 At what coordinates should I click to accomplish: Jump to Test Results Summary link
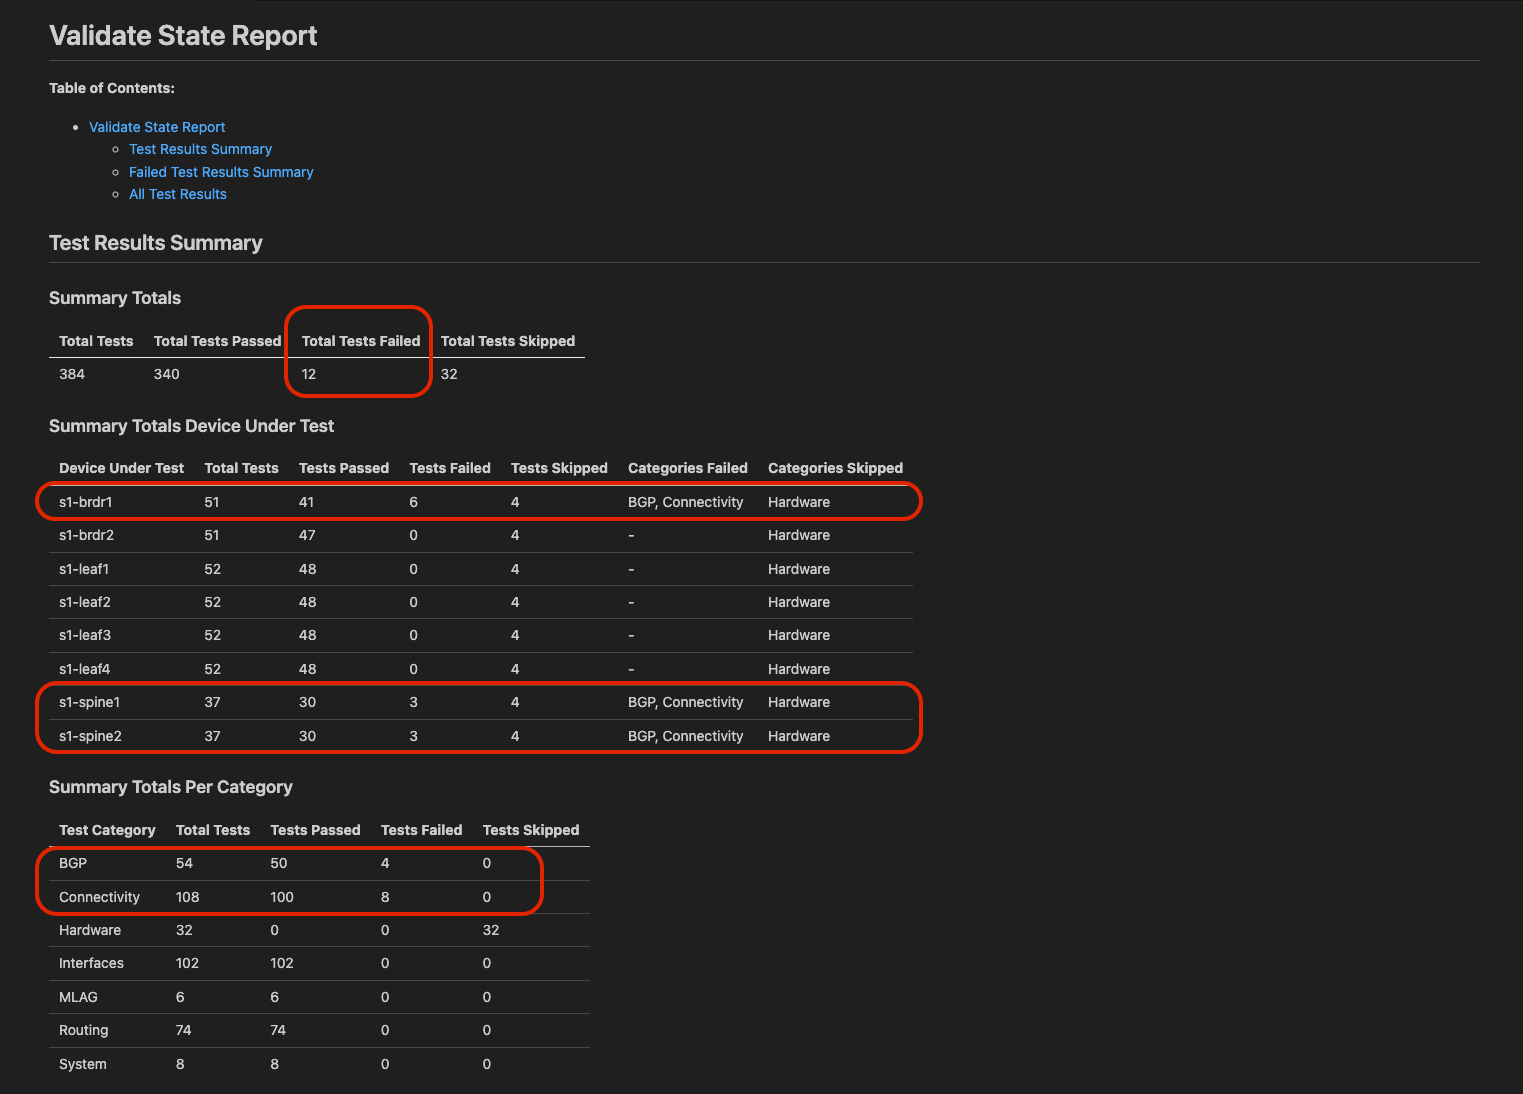coord(200,149)
